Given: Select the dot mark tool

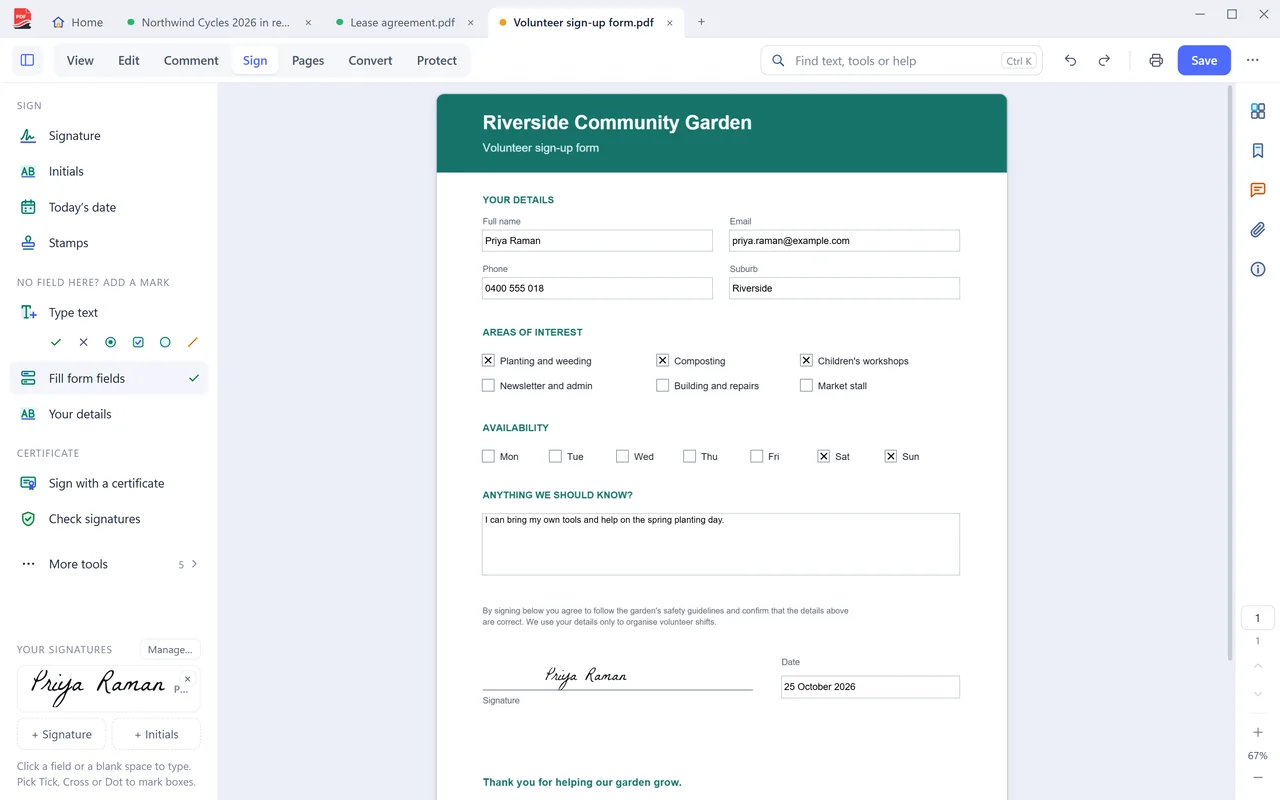Looking at the screenshot, I should (111, 342).
